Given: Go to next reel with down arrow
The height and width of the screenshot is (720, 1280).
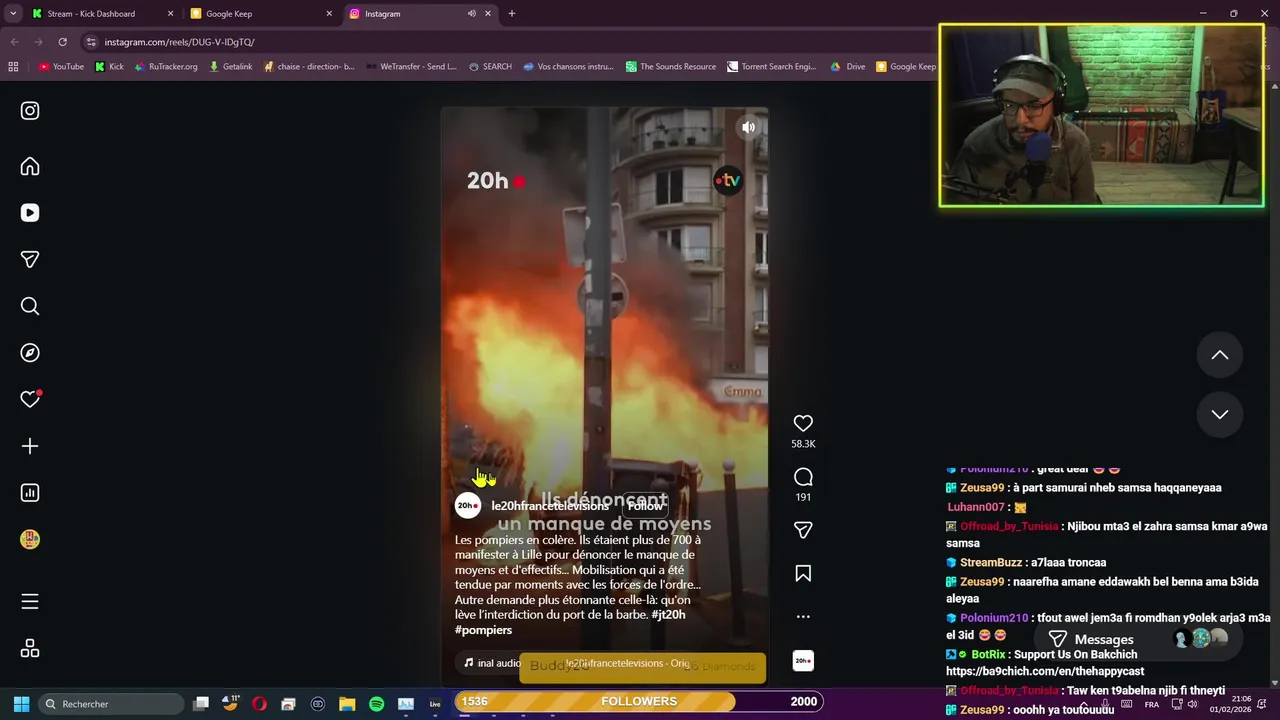Looking at the screenshot, I should (1220, 414).
